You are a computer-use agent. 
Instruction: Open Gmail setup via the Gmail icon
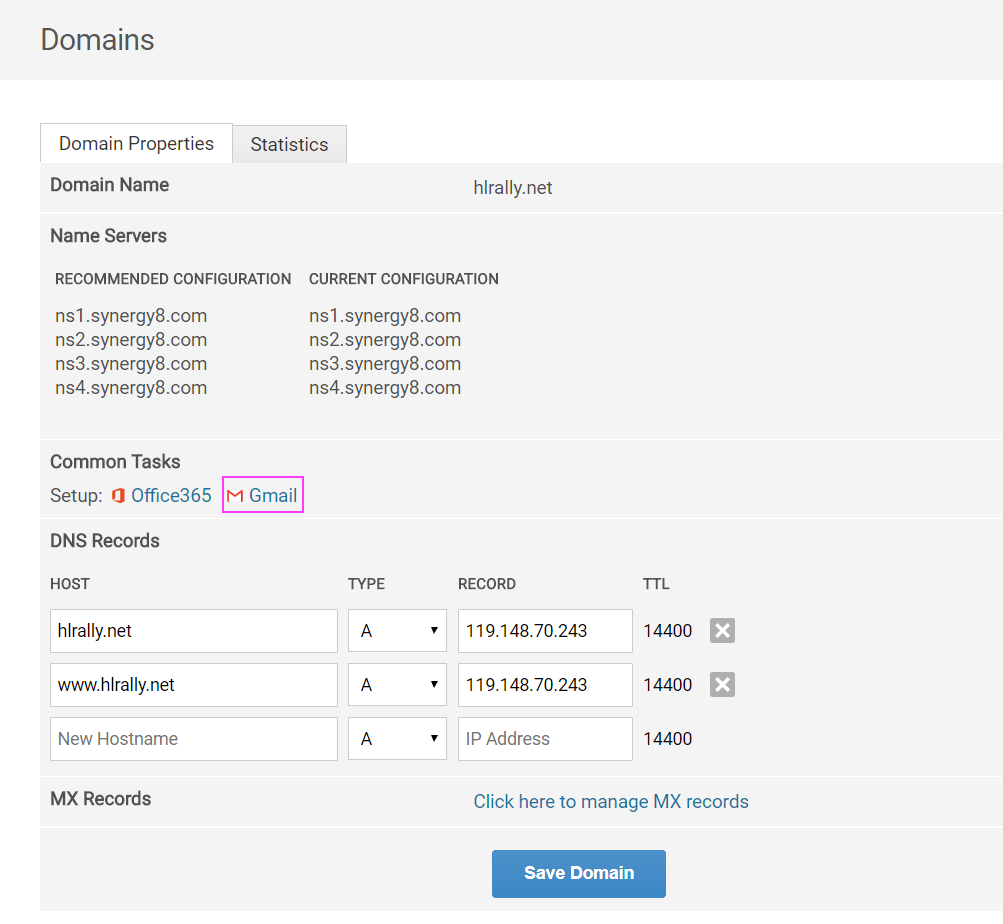pos(235,494)
